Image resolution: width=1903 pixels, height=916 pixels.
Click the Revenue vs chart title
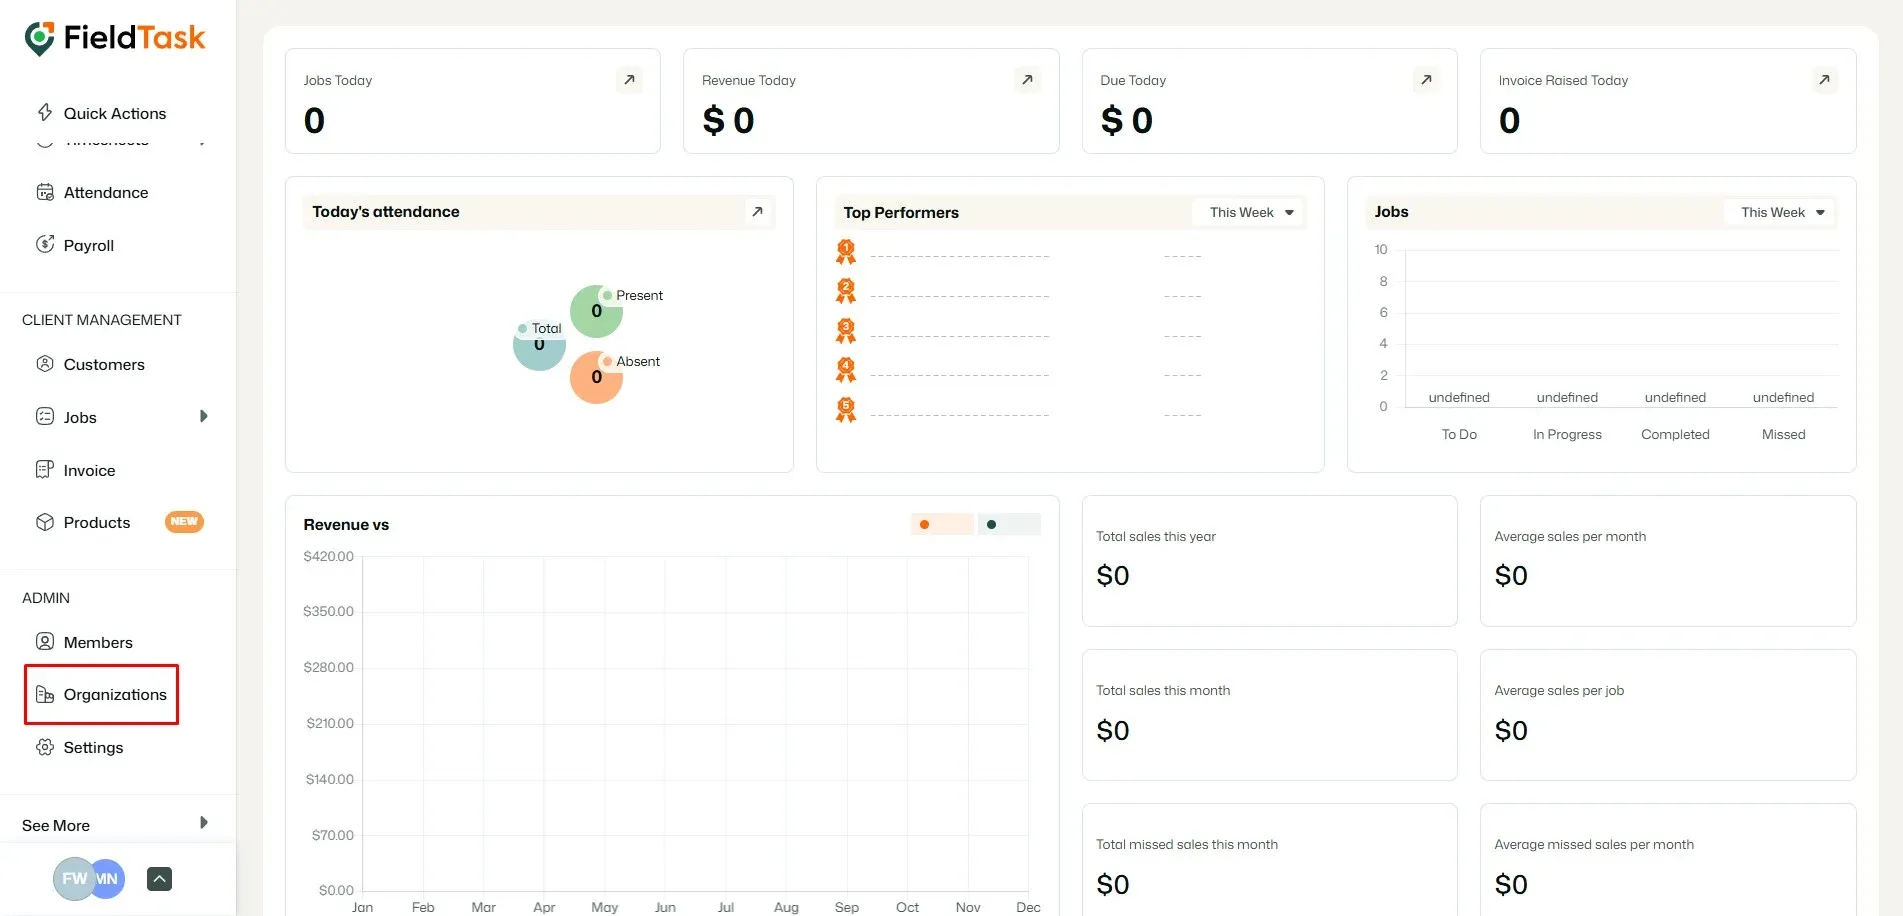tap(346, 524)
